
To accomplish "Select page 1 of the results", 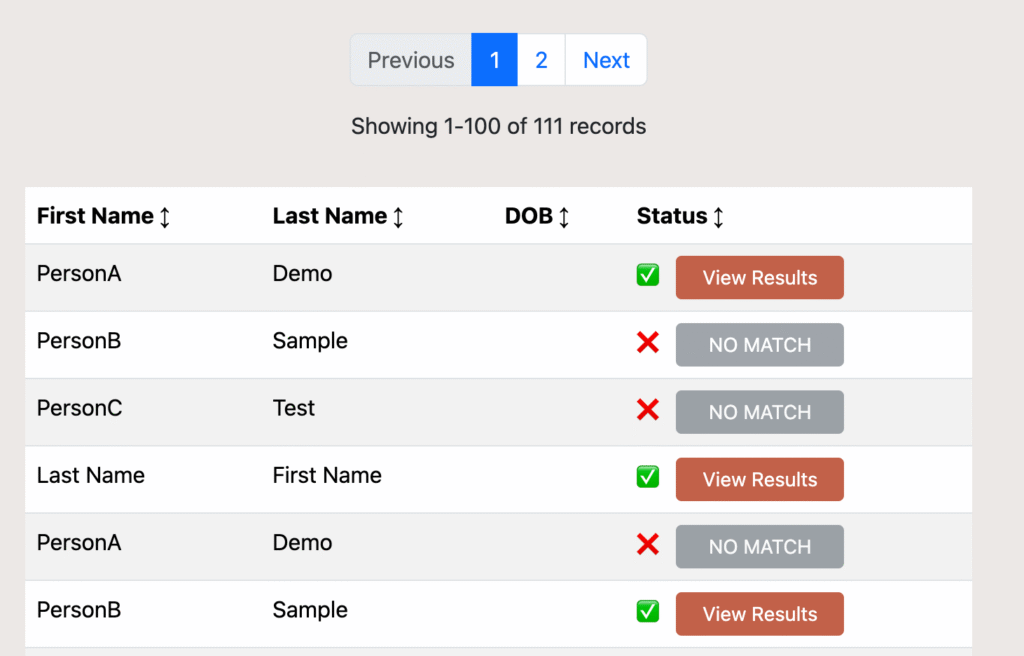I will pyautogui.click(x=494, y=60).
